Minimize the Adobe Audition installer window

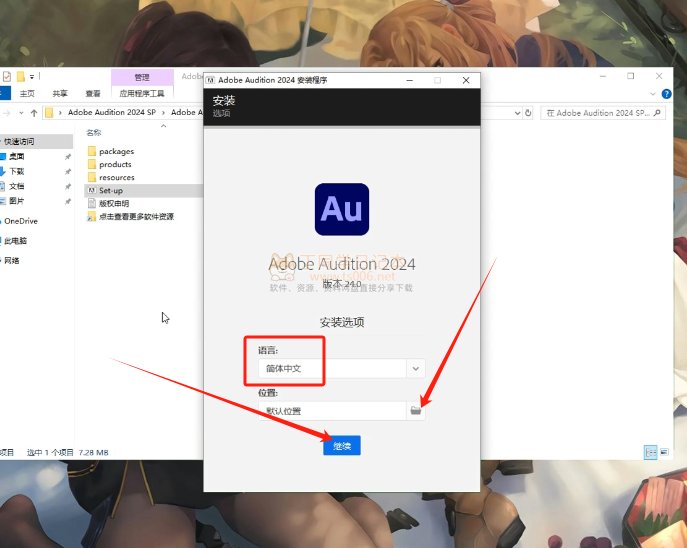tap(410, 80)
